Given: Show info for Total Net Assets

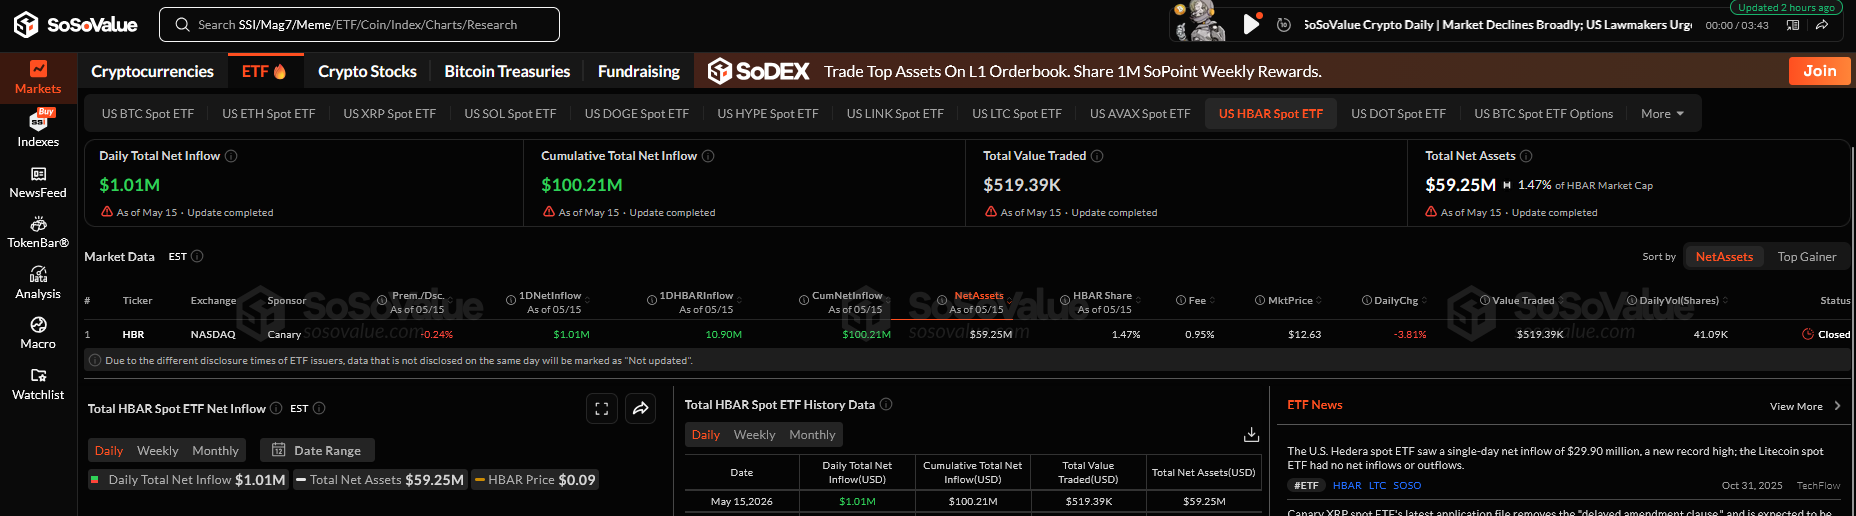Looking at the screenshot, I should (x=1526, y=156).
